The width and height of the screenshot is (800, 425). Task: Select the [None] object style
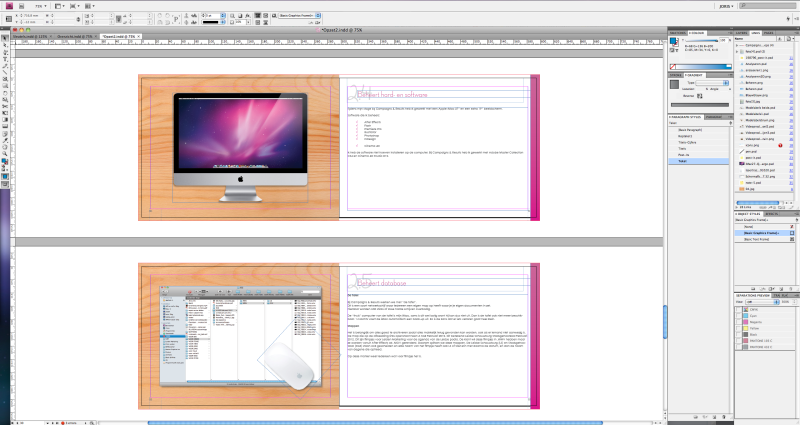tap(764, 227)
